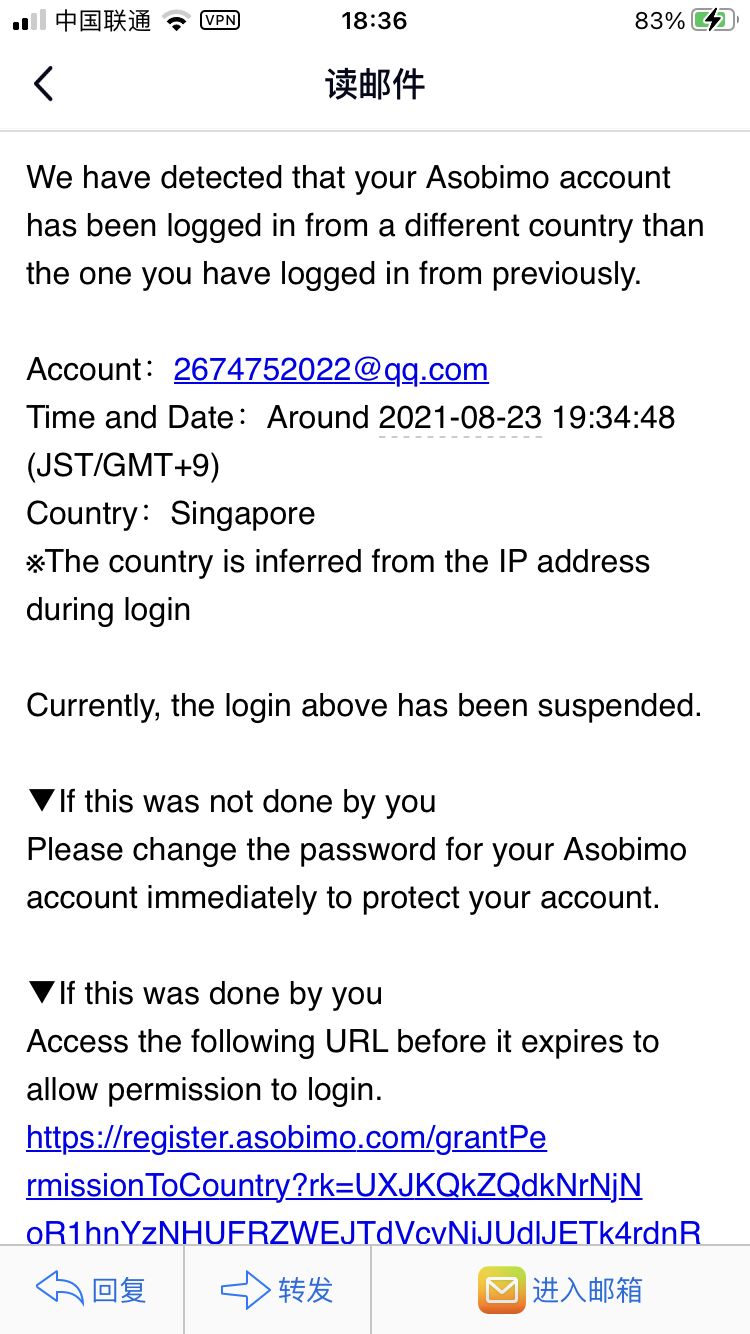The height and width of the screenshot is (1334, 750).
Task: Tap the 83% battery percentage text
Action: click(660, 20)
